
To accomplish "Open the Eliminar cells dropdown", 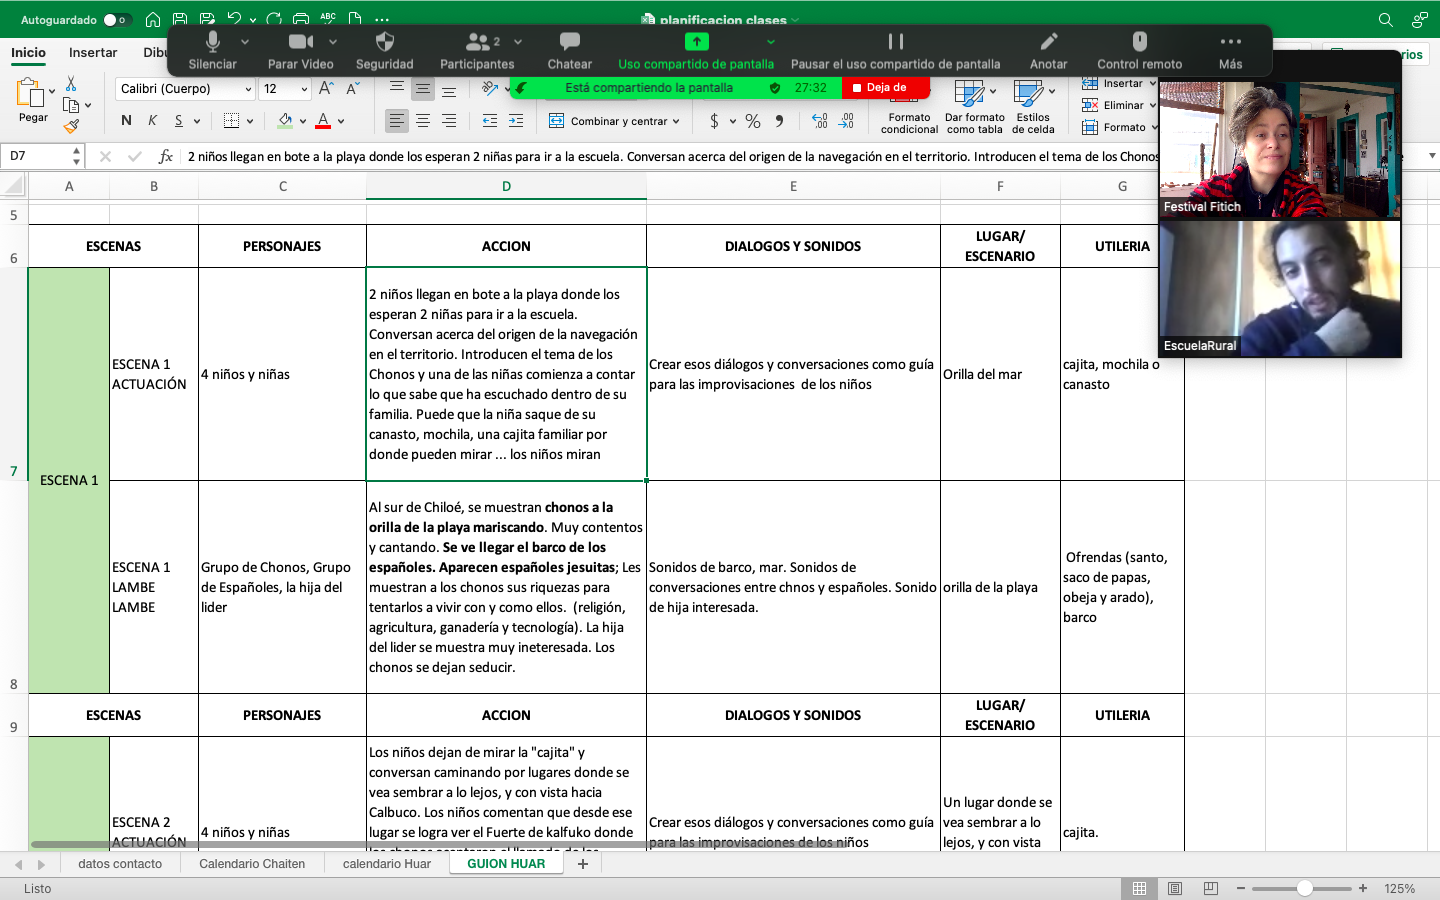I will [x=1119, y=105].
